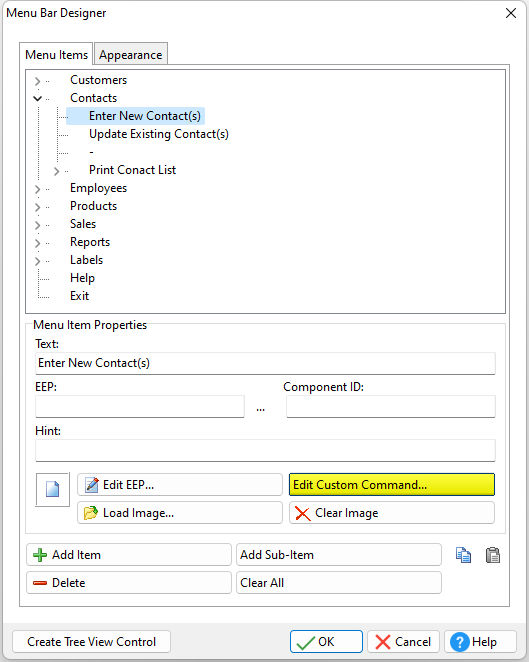Select Update Existing Contact(s) tree item
Image resolution: width=529 pixels, height=662 pixels.
tap(159, 134)
